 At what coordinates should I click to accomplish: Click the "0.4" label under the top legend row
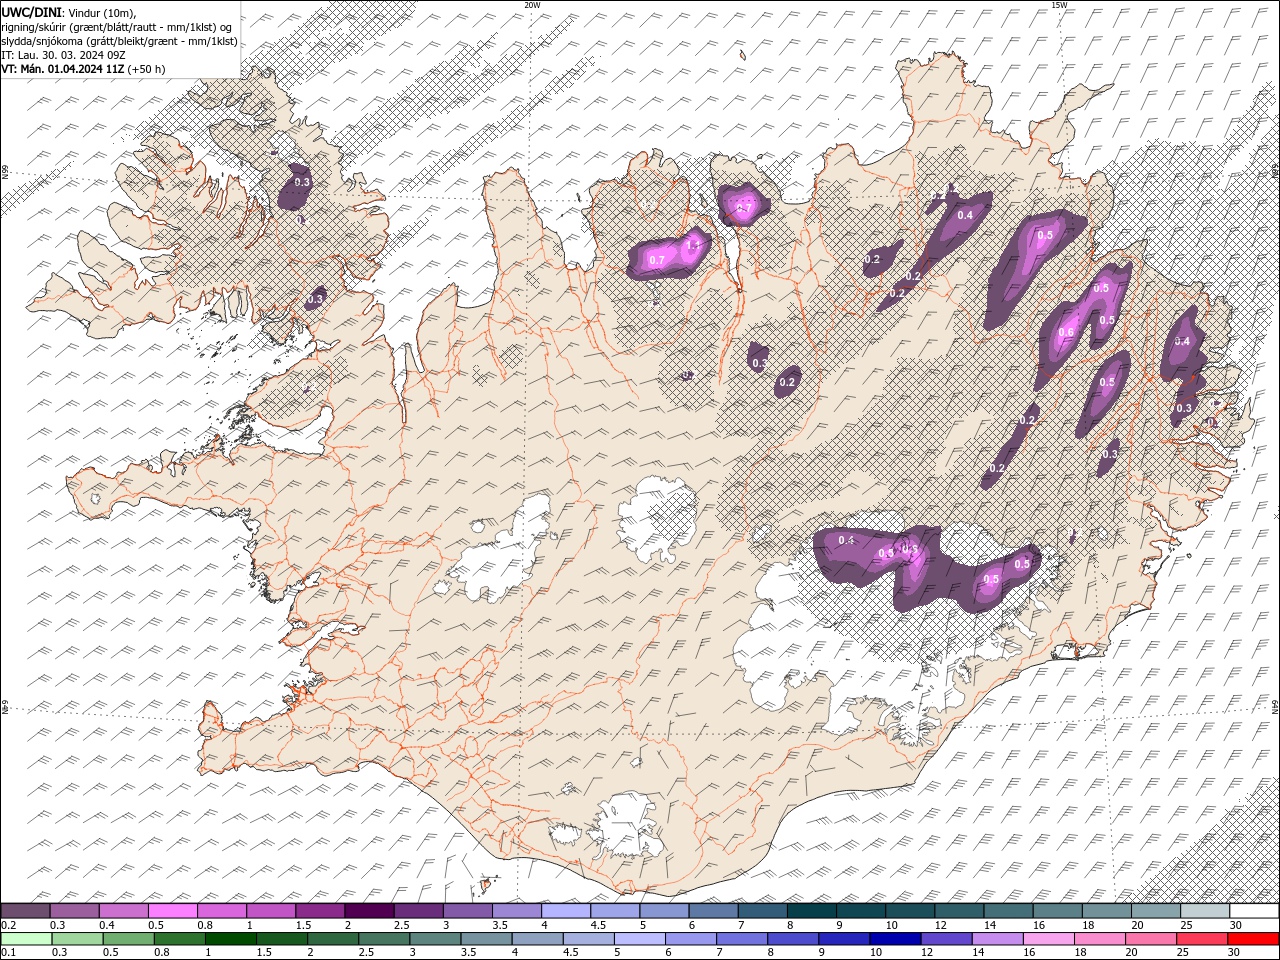click(106, 925)
